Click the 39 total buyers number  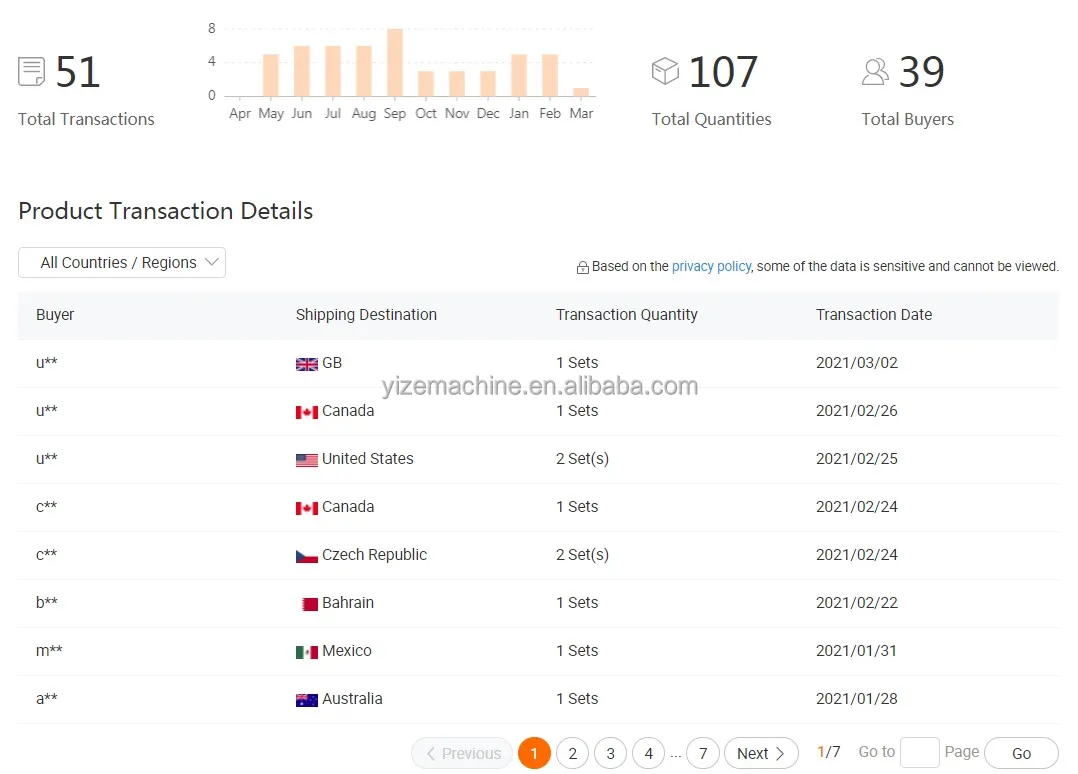click(x=922, y=71)
